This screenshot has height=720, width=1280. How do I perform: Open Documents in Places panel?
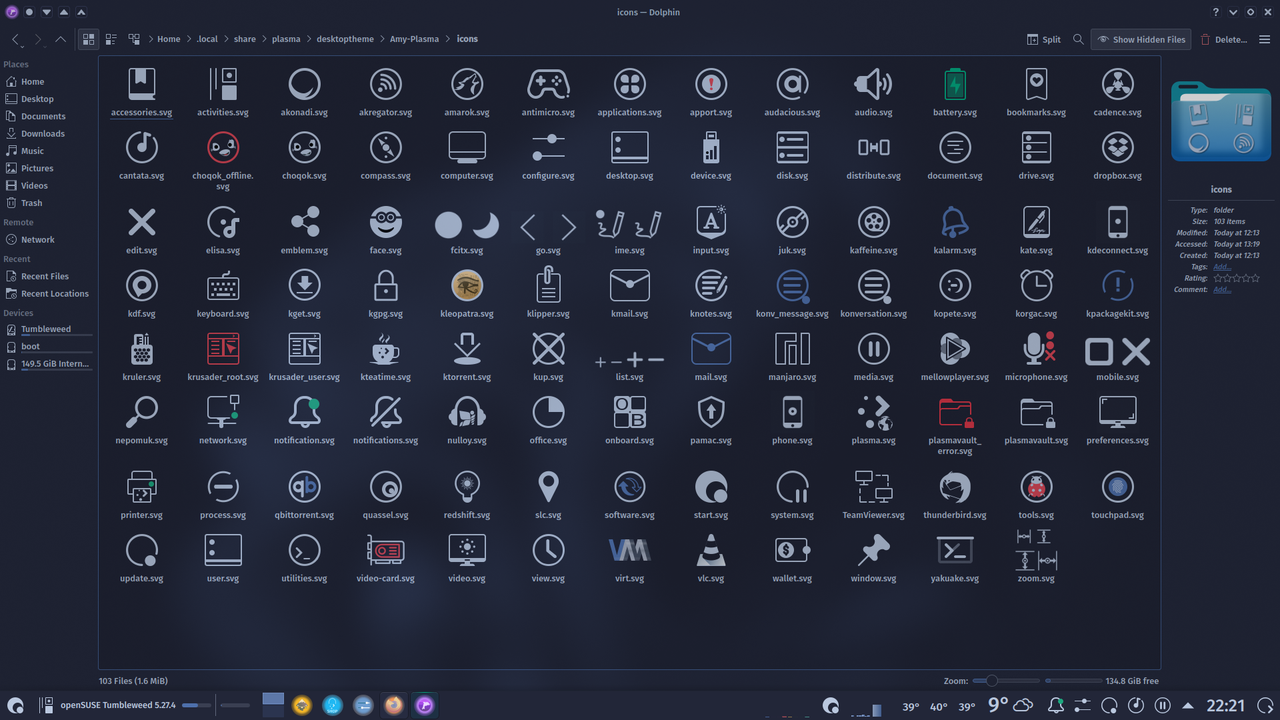coord(49,116)
